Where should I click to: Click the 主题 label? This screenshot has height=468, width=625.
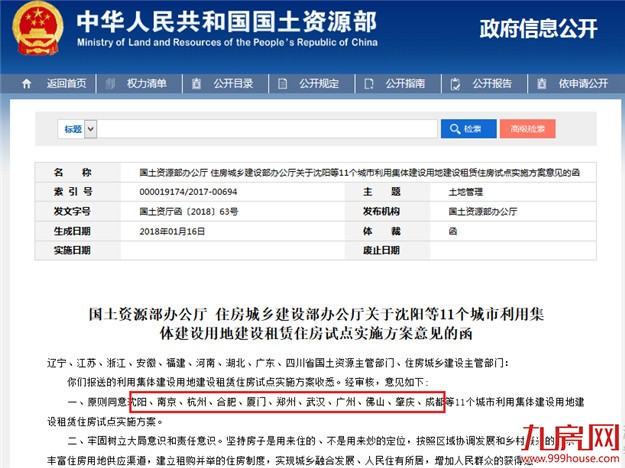coord(381,191)
